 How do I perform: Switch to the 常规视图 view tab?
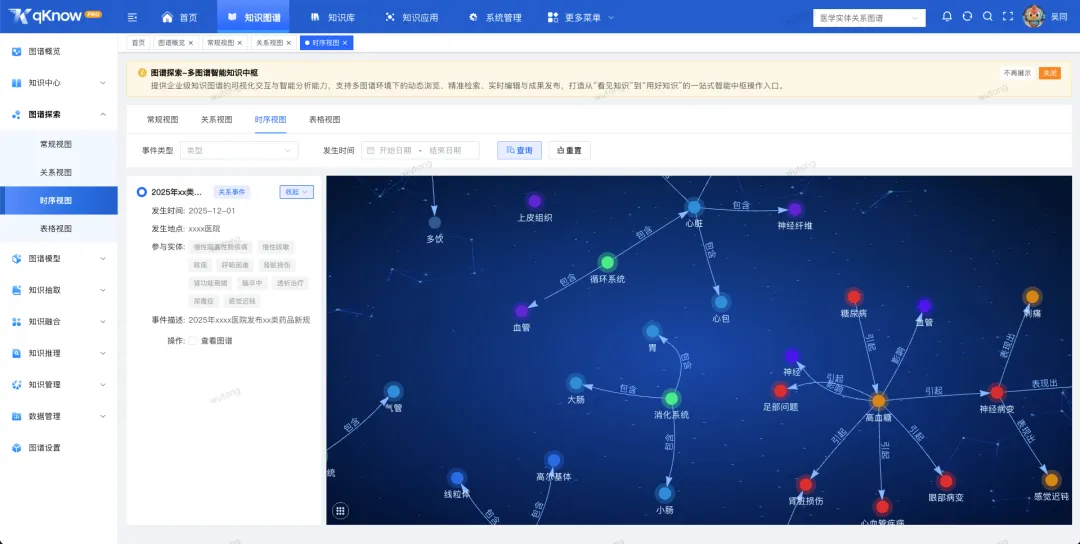[163, 119]
